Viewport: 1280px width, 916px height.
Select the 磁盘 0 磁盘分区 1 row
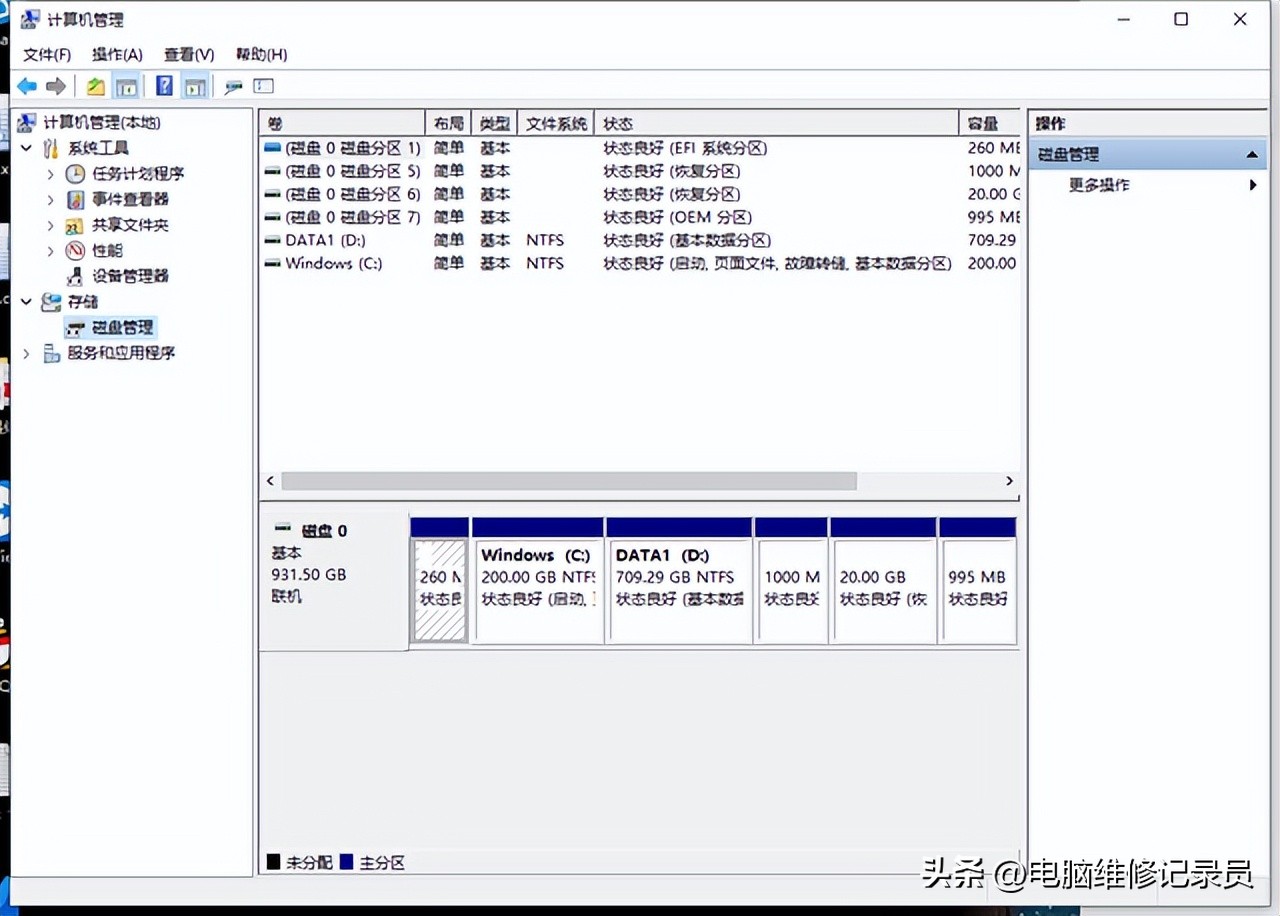point(640,148)
